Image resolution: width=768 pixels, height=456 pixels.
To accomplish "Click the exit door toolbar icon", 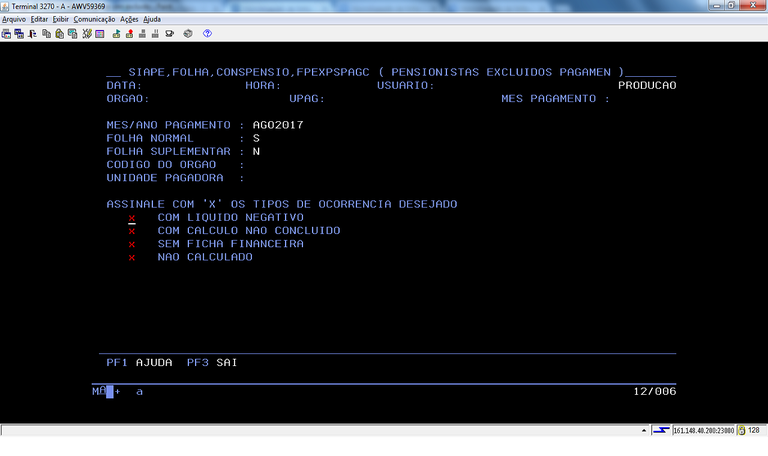I will click(x=32, y=34).
